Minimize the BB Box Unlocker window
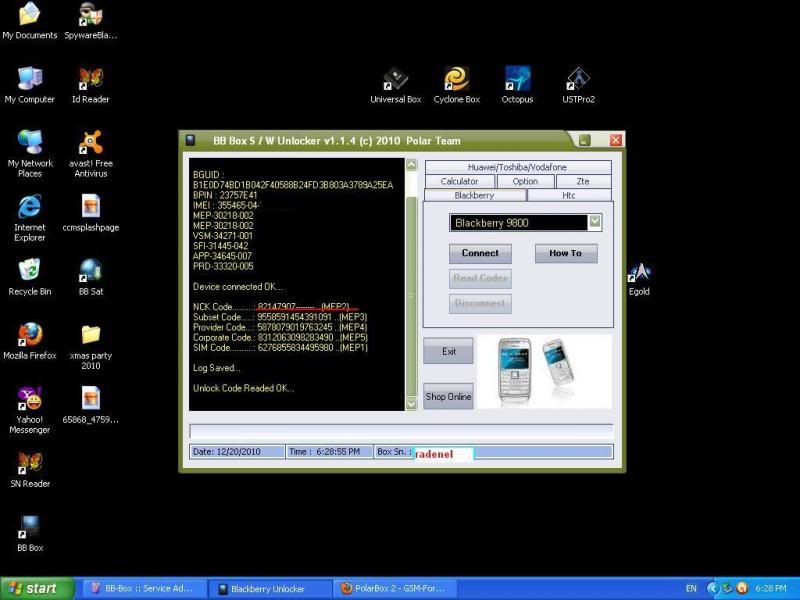 pyautogui.click(x=585, y=140)
